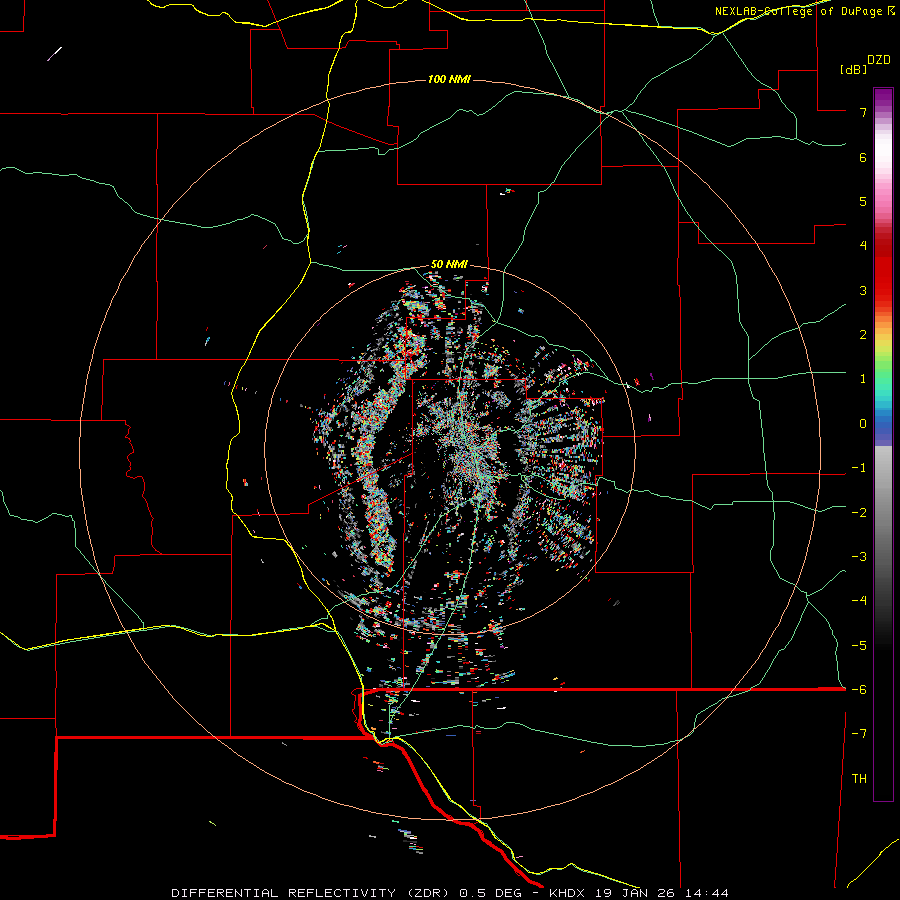Click the purple top of the color bar
Image resolution: width=900 pixels, height=900 pixels.
coord(883,98)
